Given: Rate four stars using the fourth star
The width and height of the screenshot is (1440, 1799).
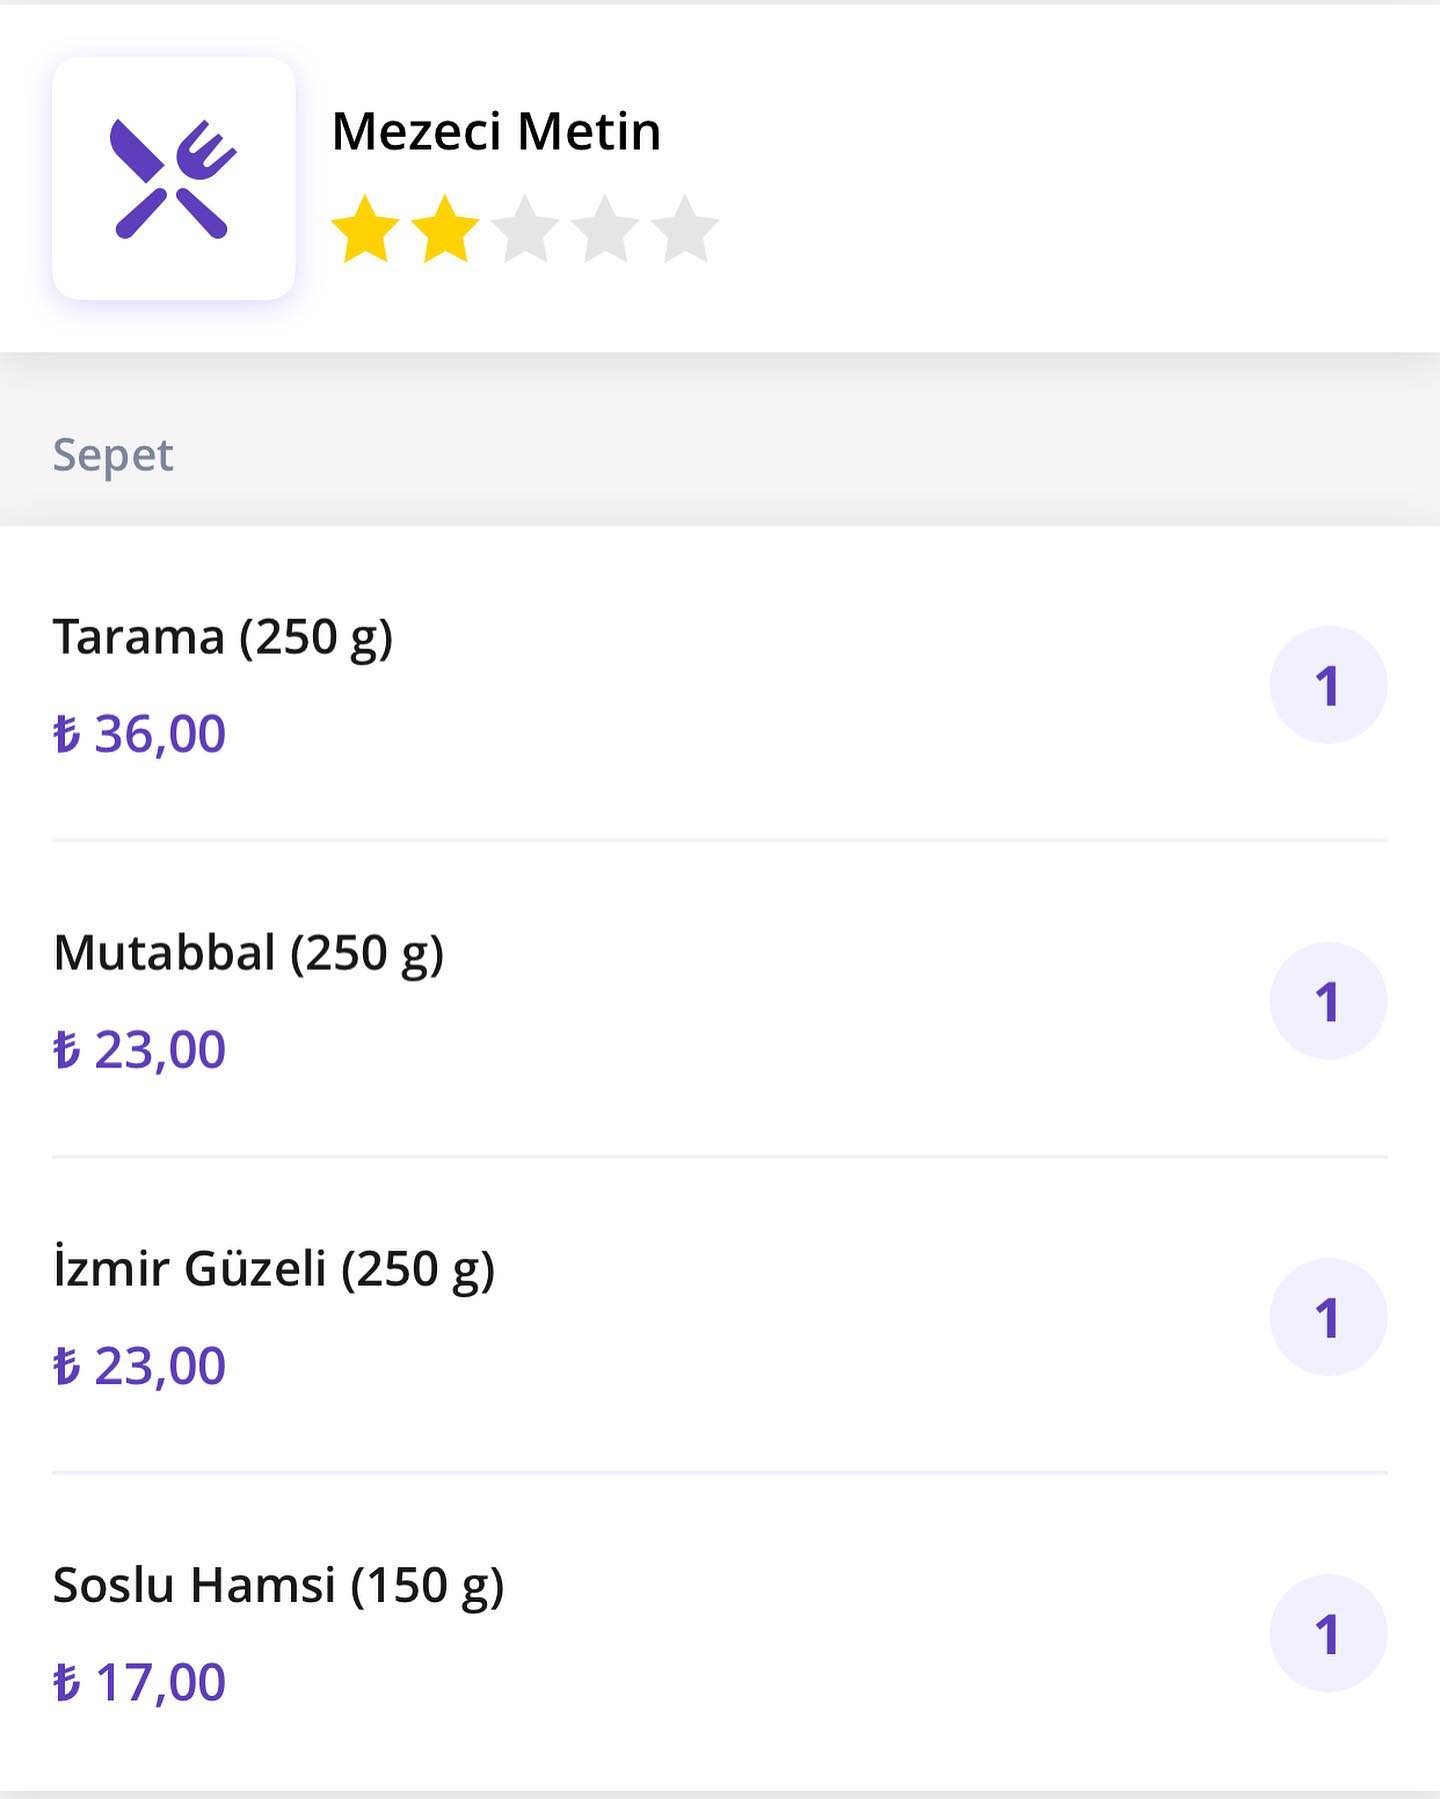Looking at the screenshot, I should pos(605,229).
